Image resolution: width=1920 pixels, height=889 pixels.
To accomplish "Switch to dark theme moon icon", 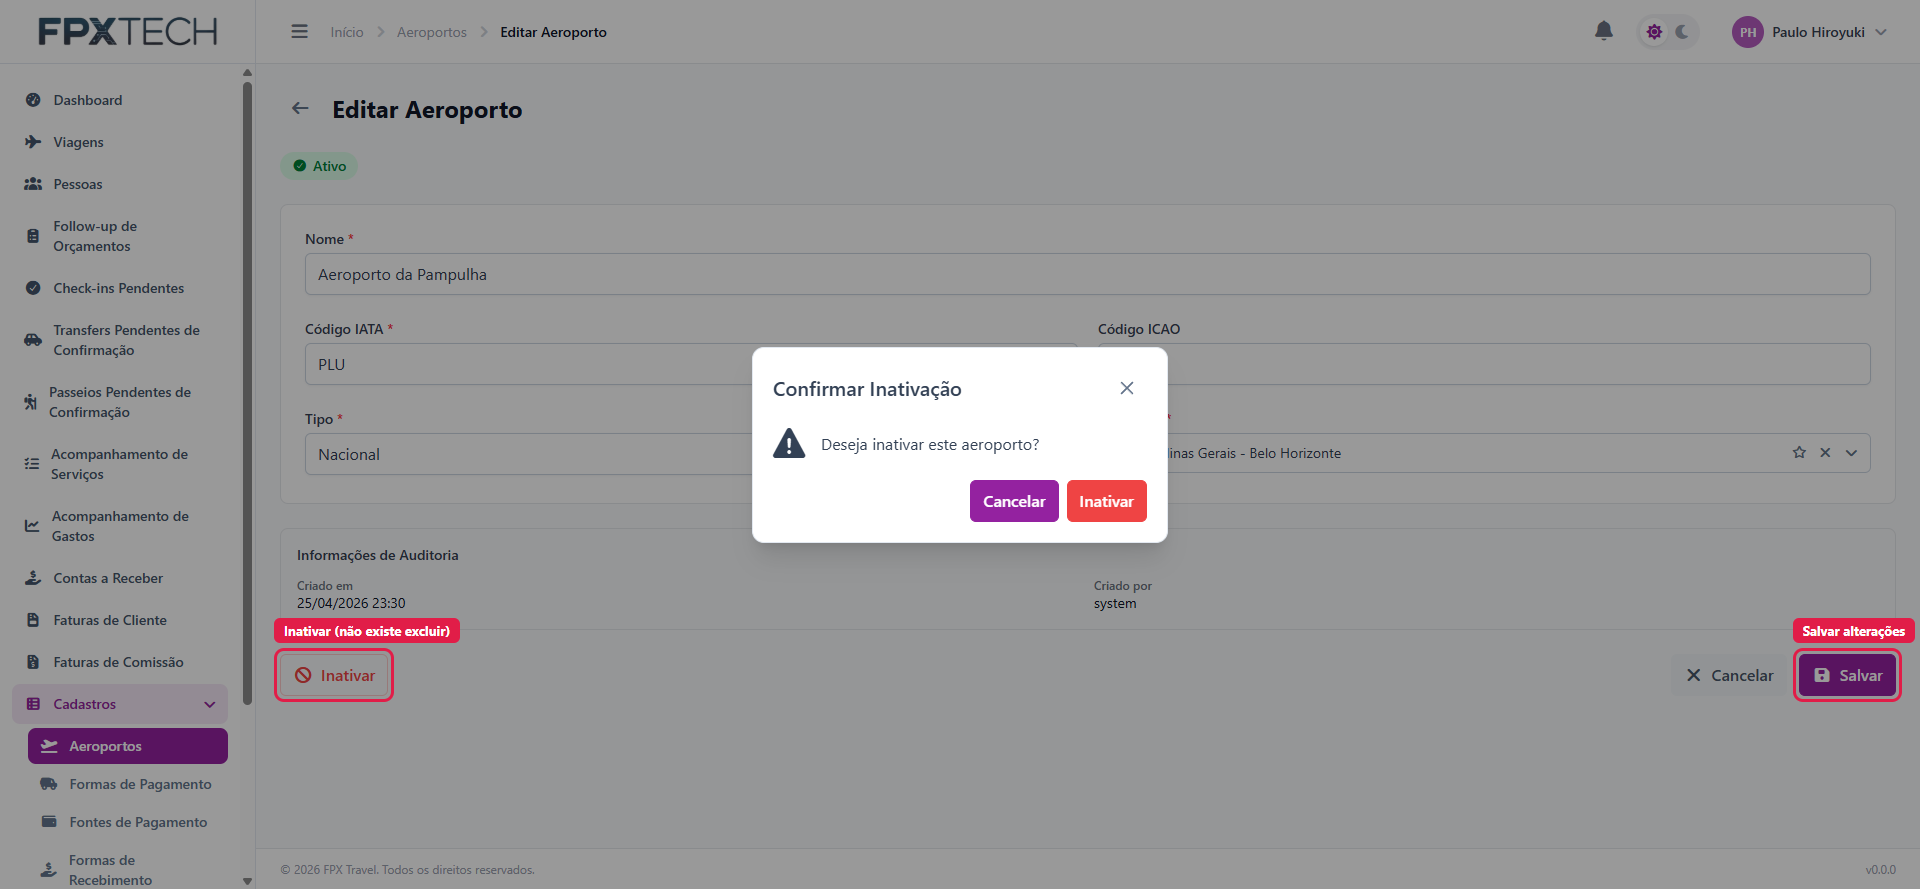I will tap(1682, 32).
